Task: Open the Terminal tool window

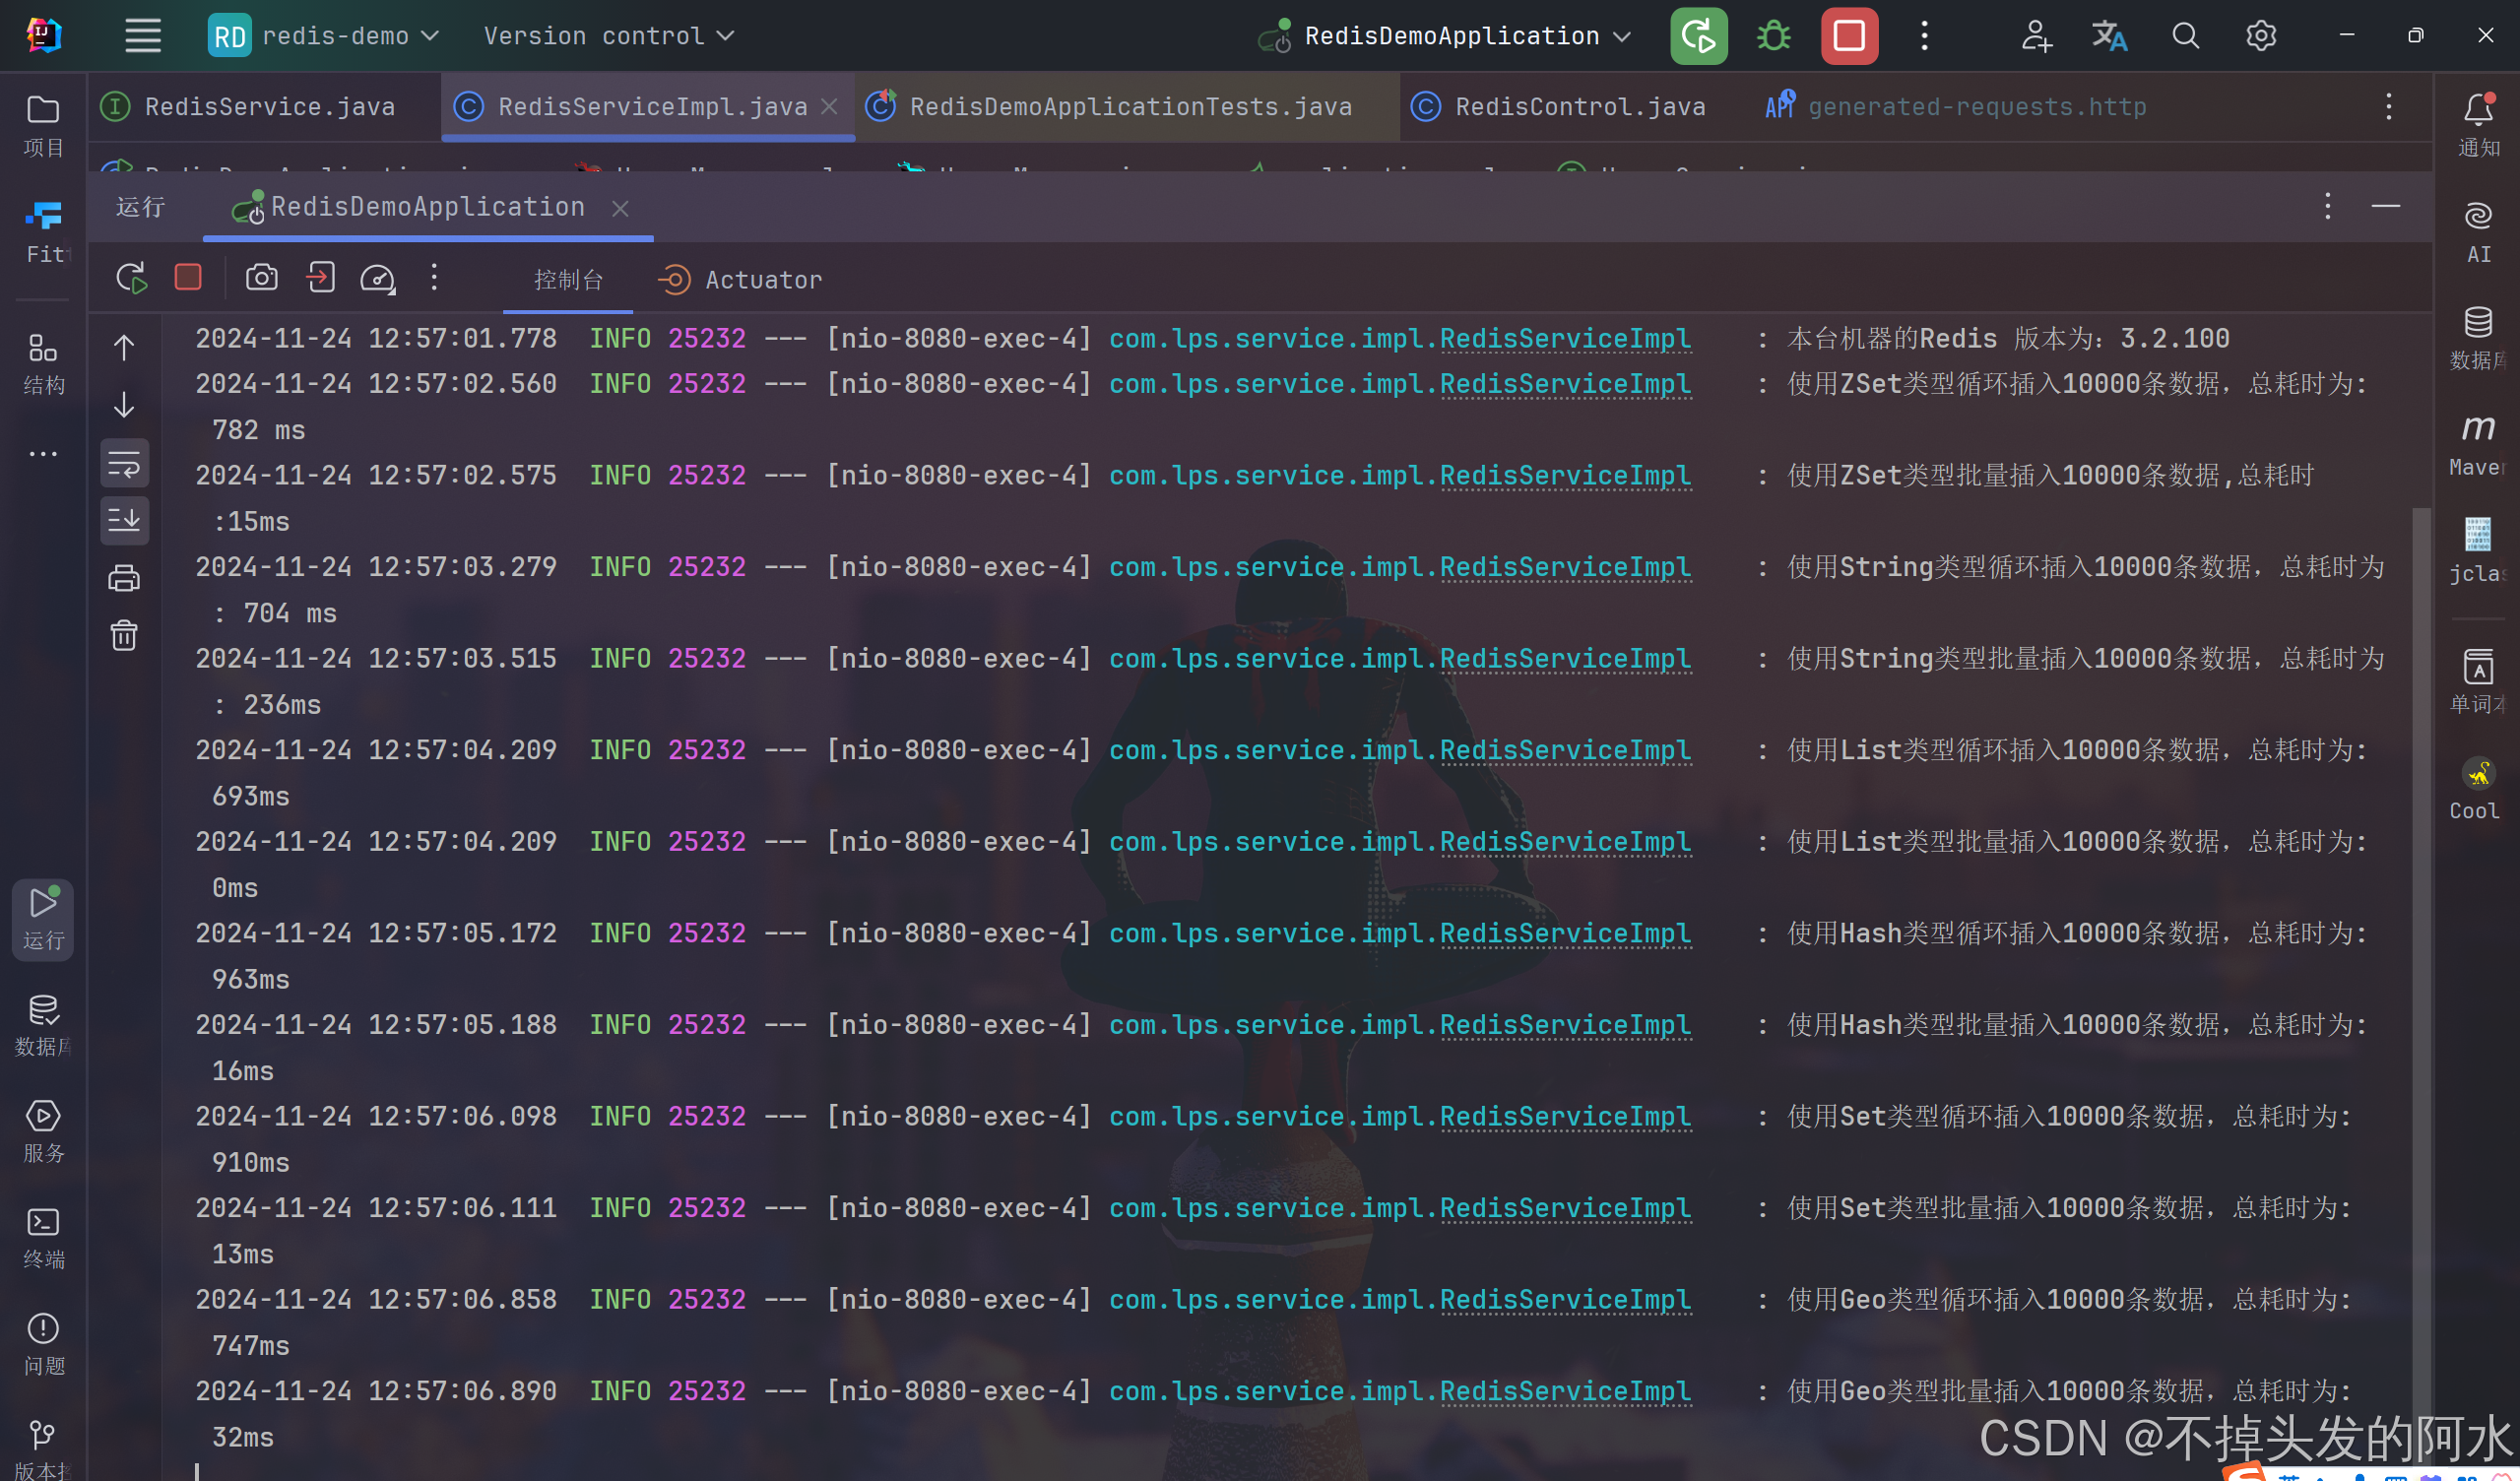Action: (43, 1238)
